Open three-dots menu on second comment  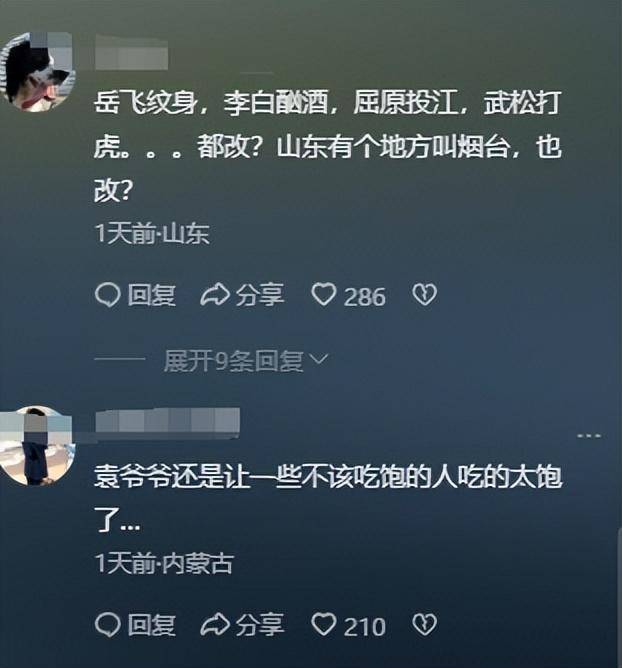click(589, 436)
